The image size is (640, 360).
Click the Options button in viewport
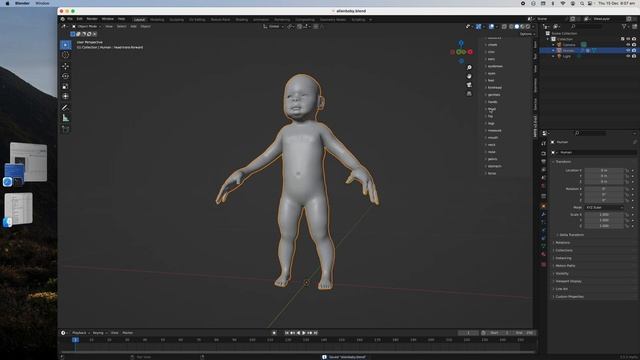click(x=526, y=34)
